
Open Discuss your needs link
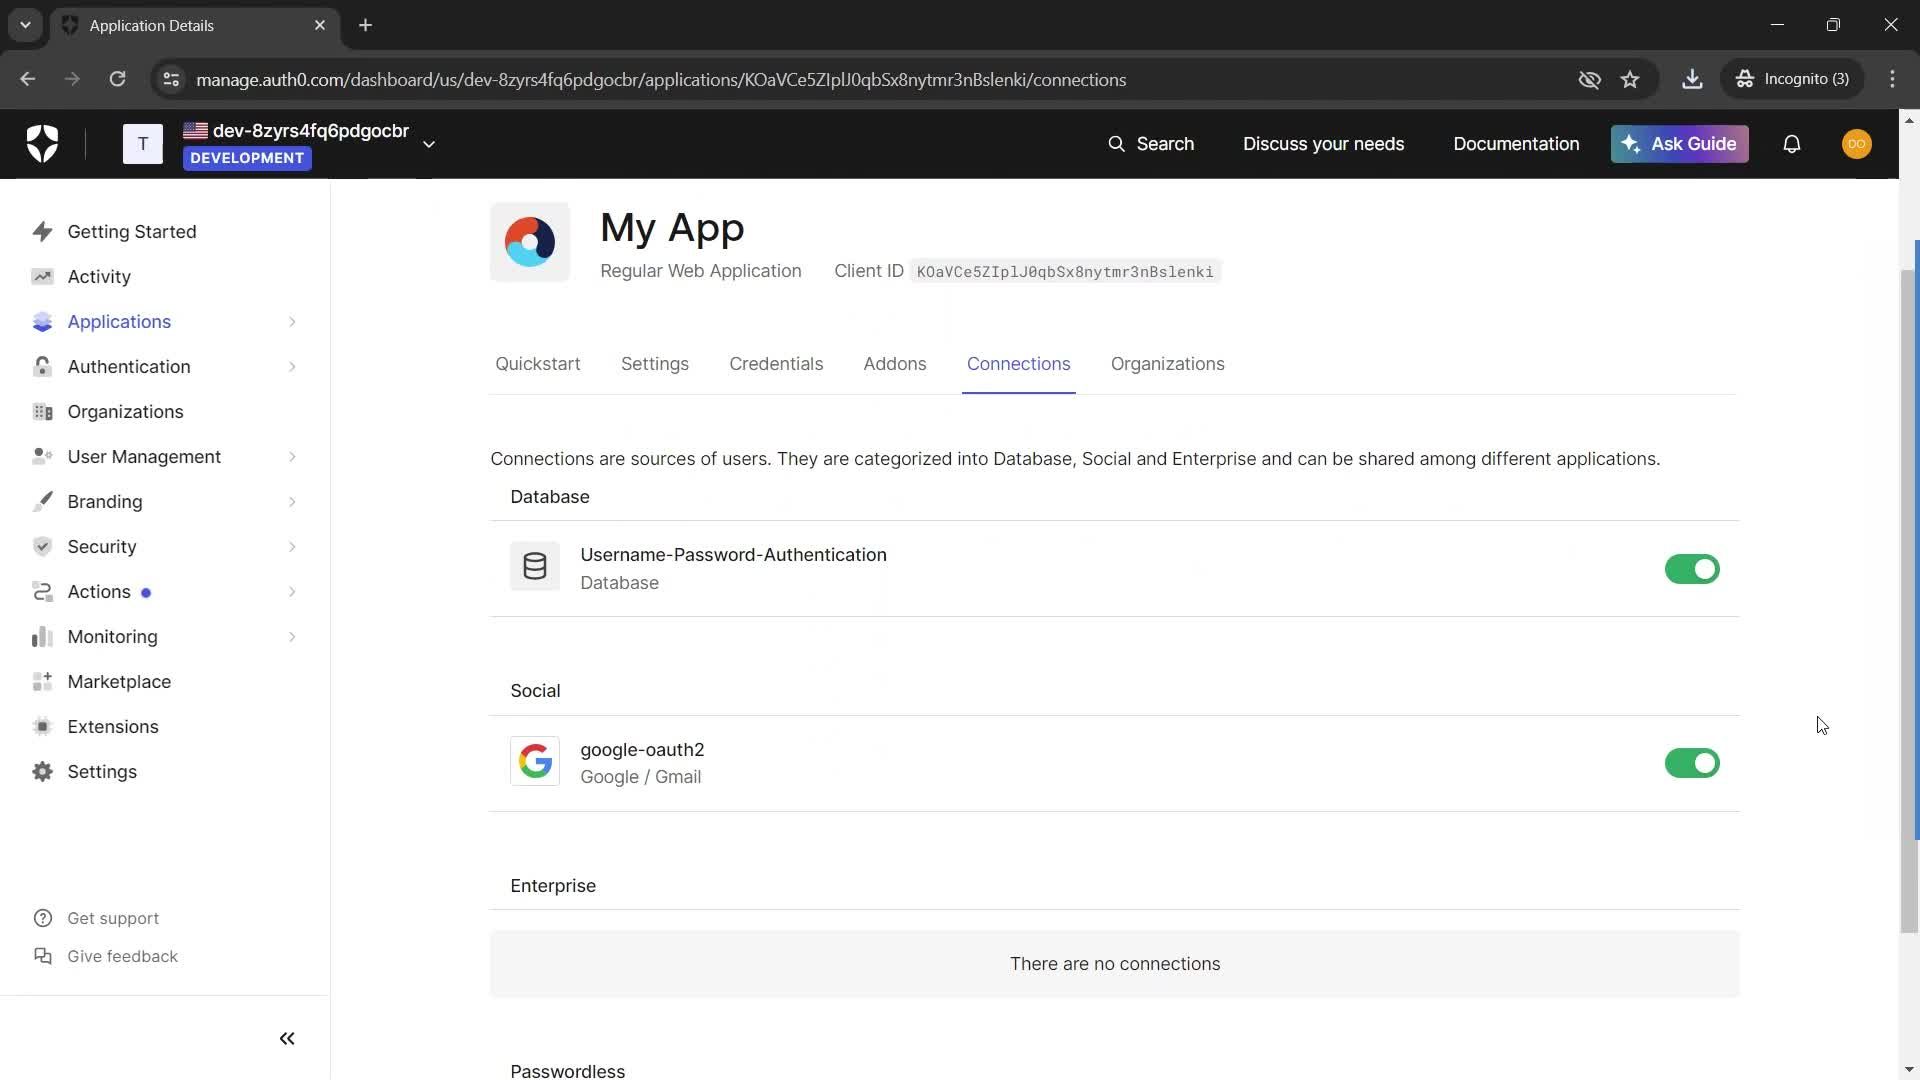tap(1324, 144)
